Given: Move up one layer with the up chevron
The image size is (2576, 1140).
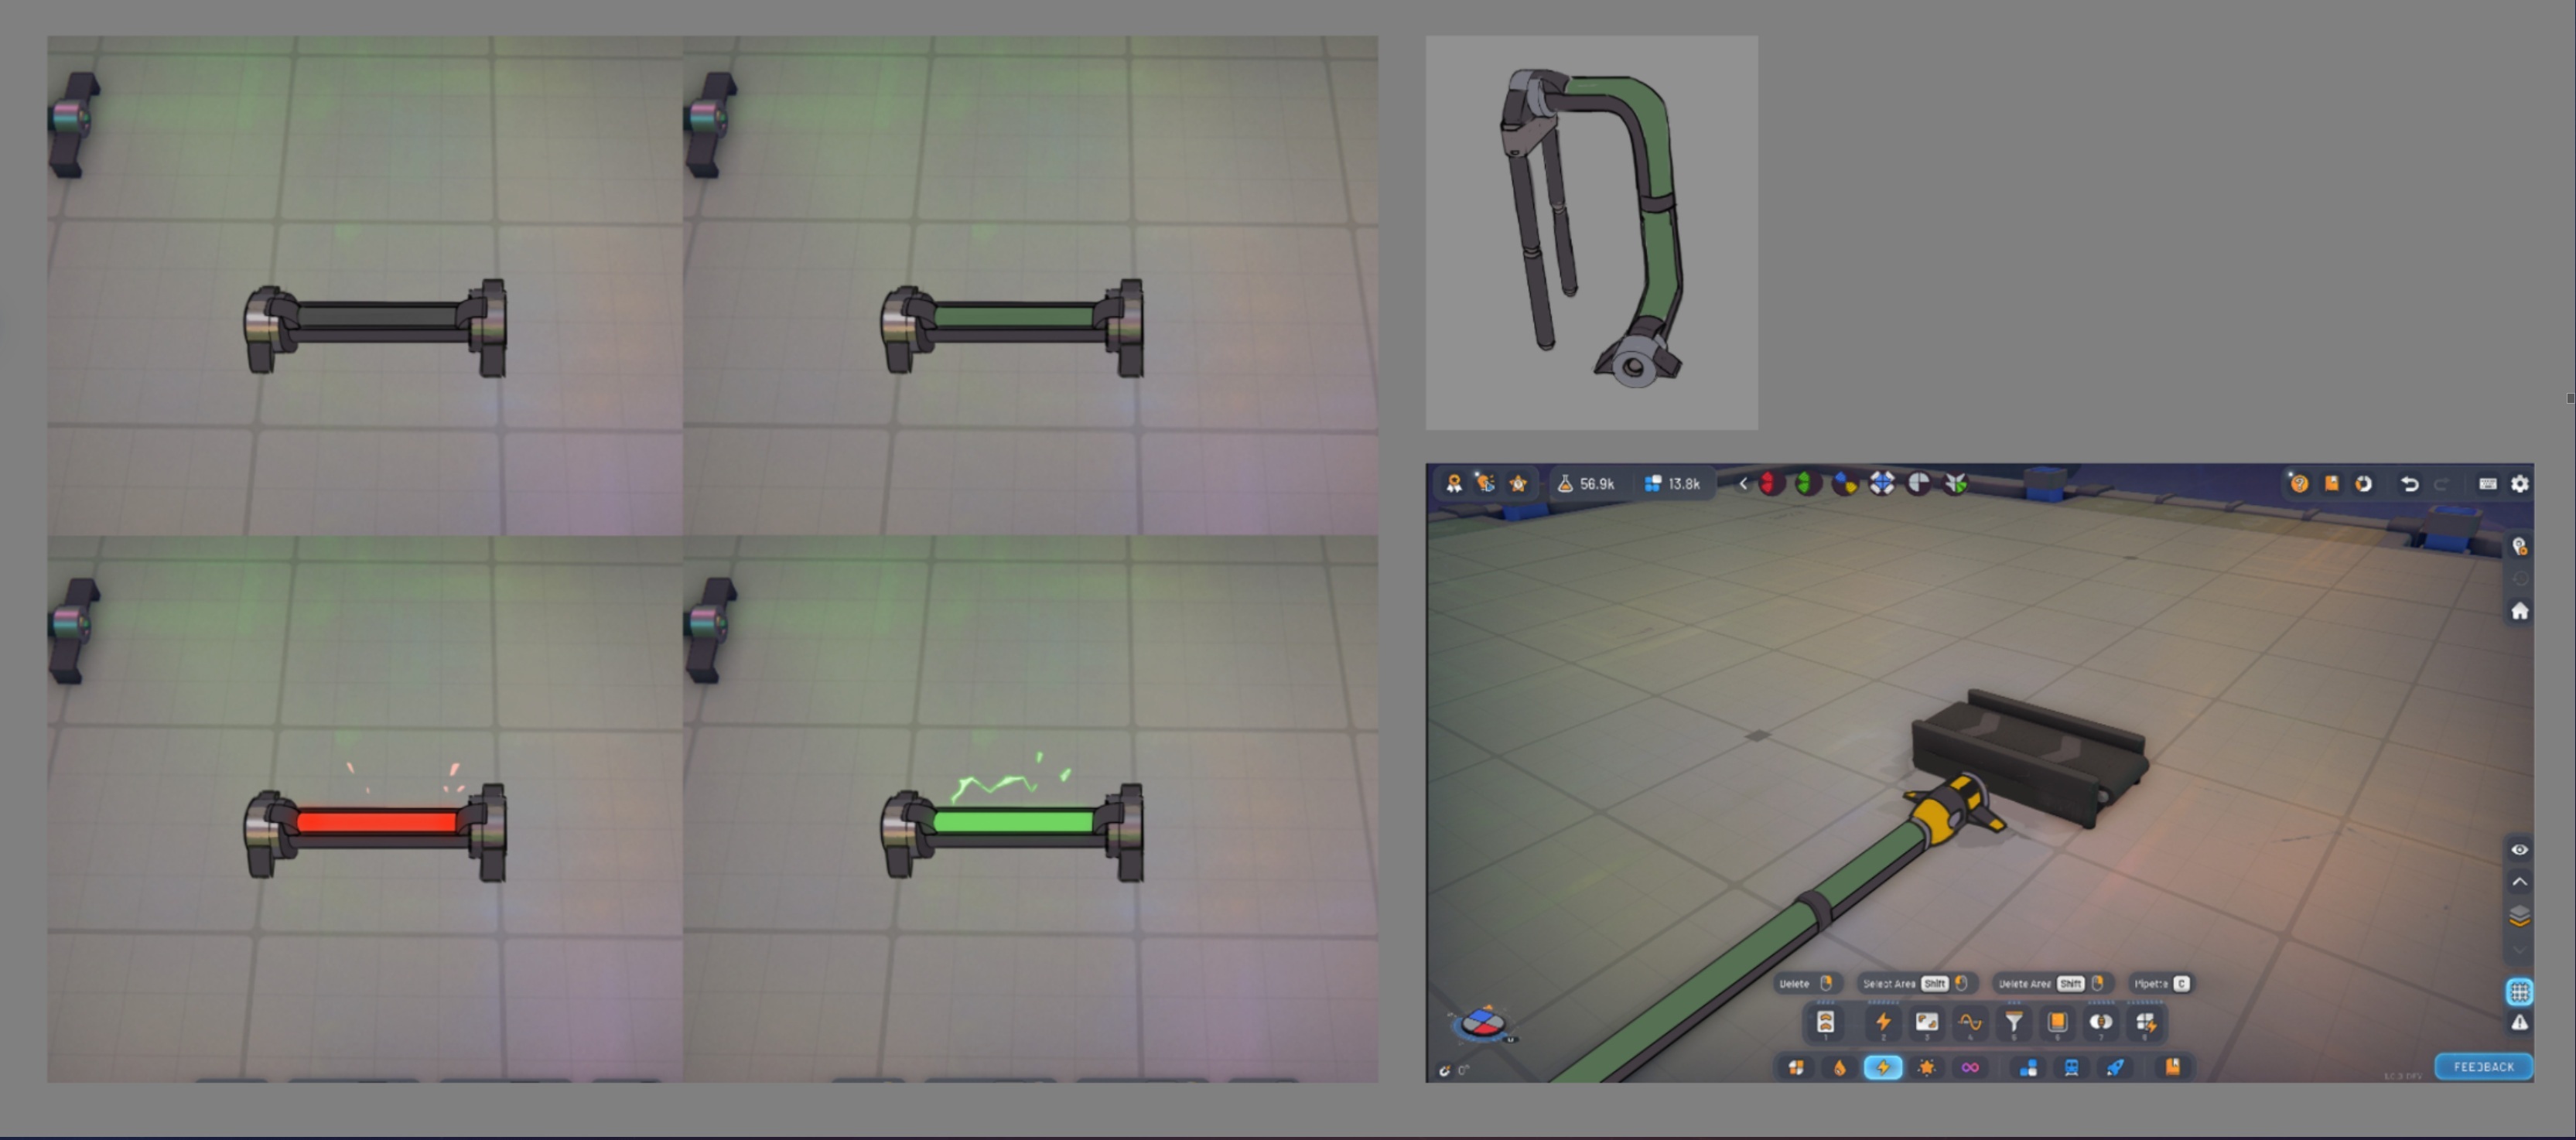Looking at the screenshot, I should click(x=2519, y=882).
